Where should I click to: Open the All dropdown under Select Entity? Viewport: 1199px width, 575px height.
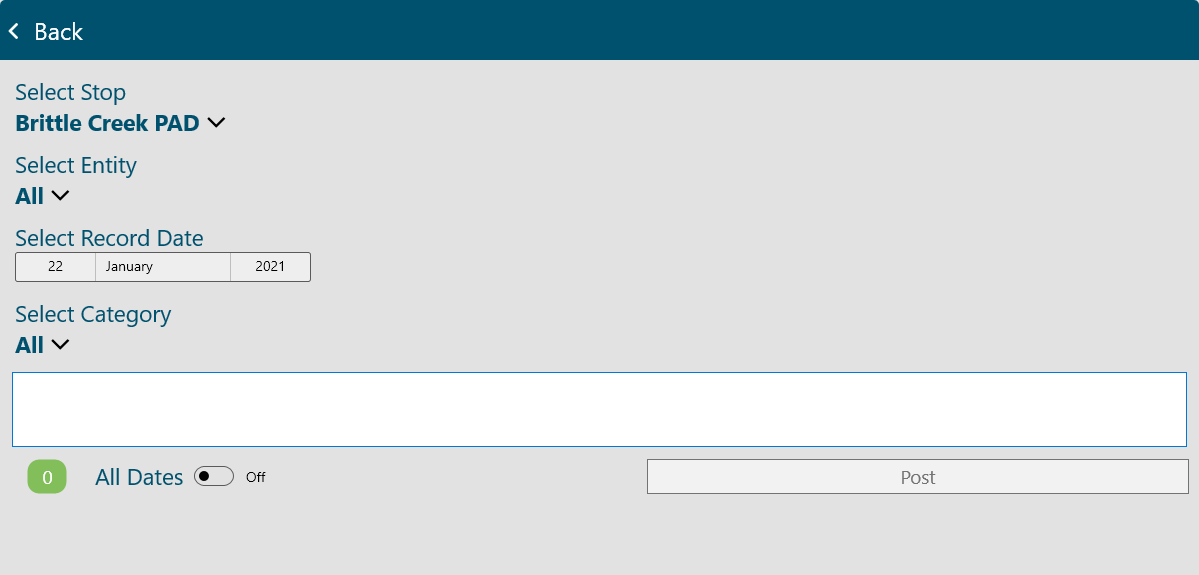42,196
